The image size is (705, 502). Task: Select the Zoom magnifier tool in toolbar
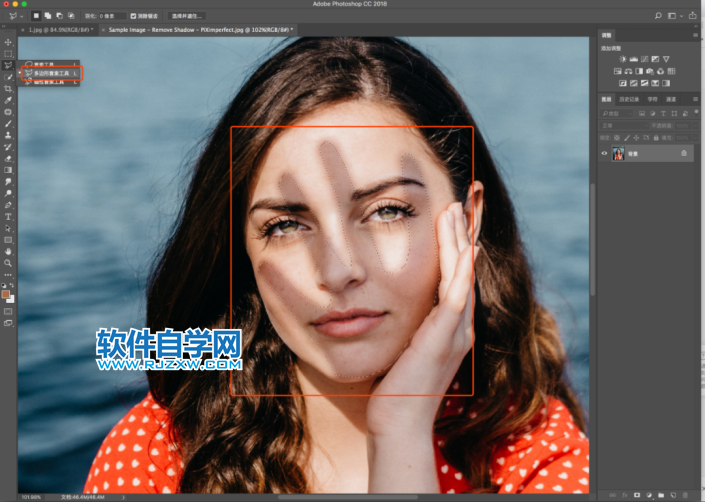[8, 263]
